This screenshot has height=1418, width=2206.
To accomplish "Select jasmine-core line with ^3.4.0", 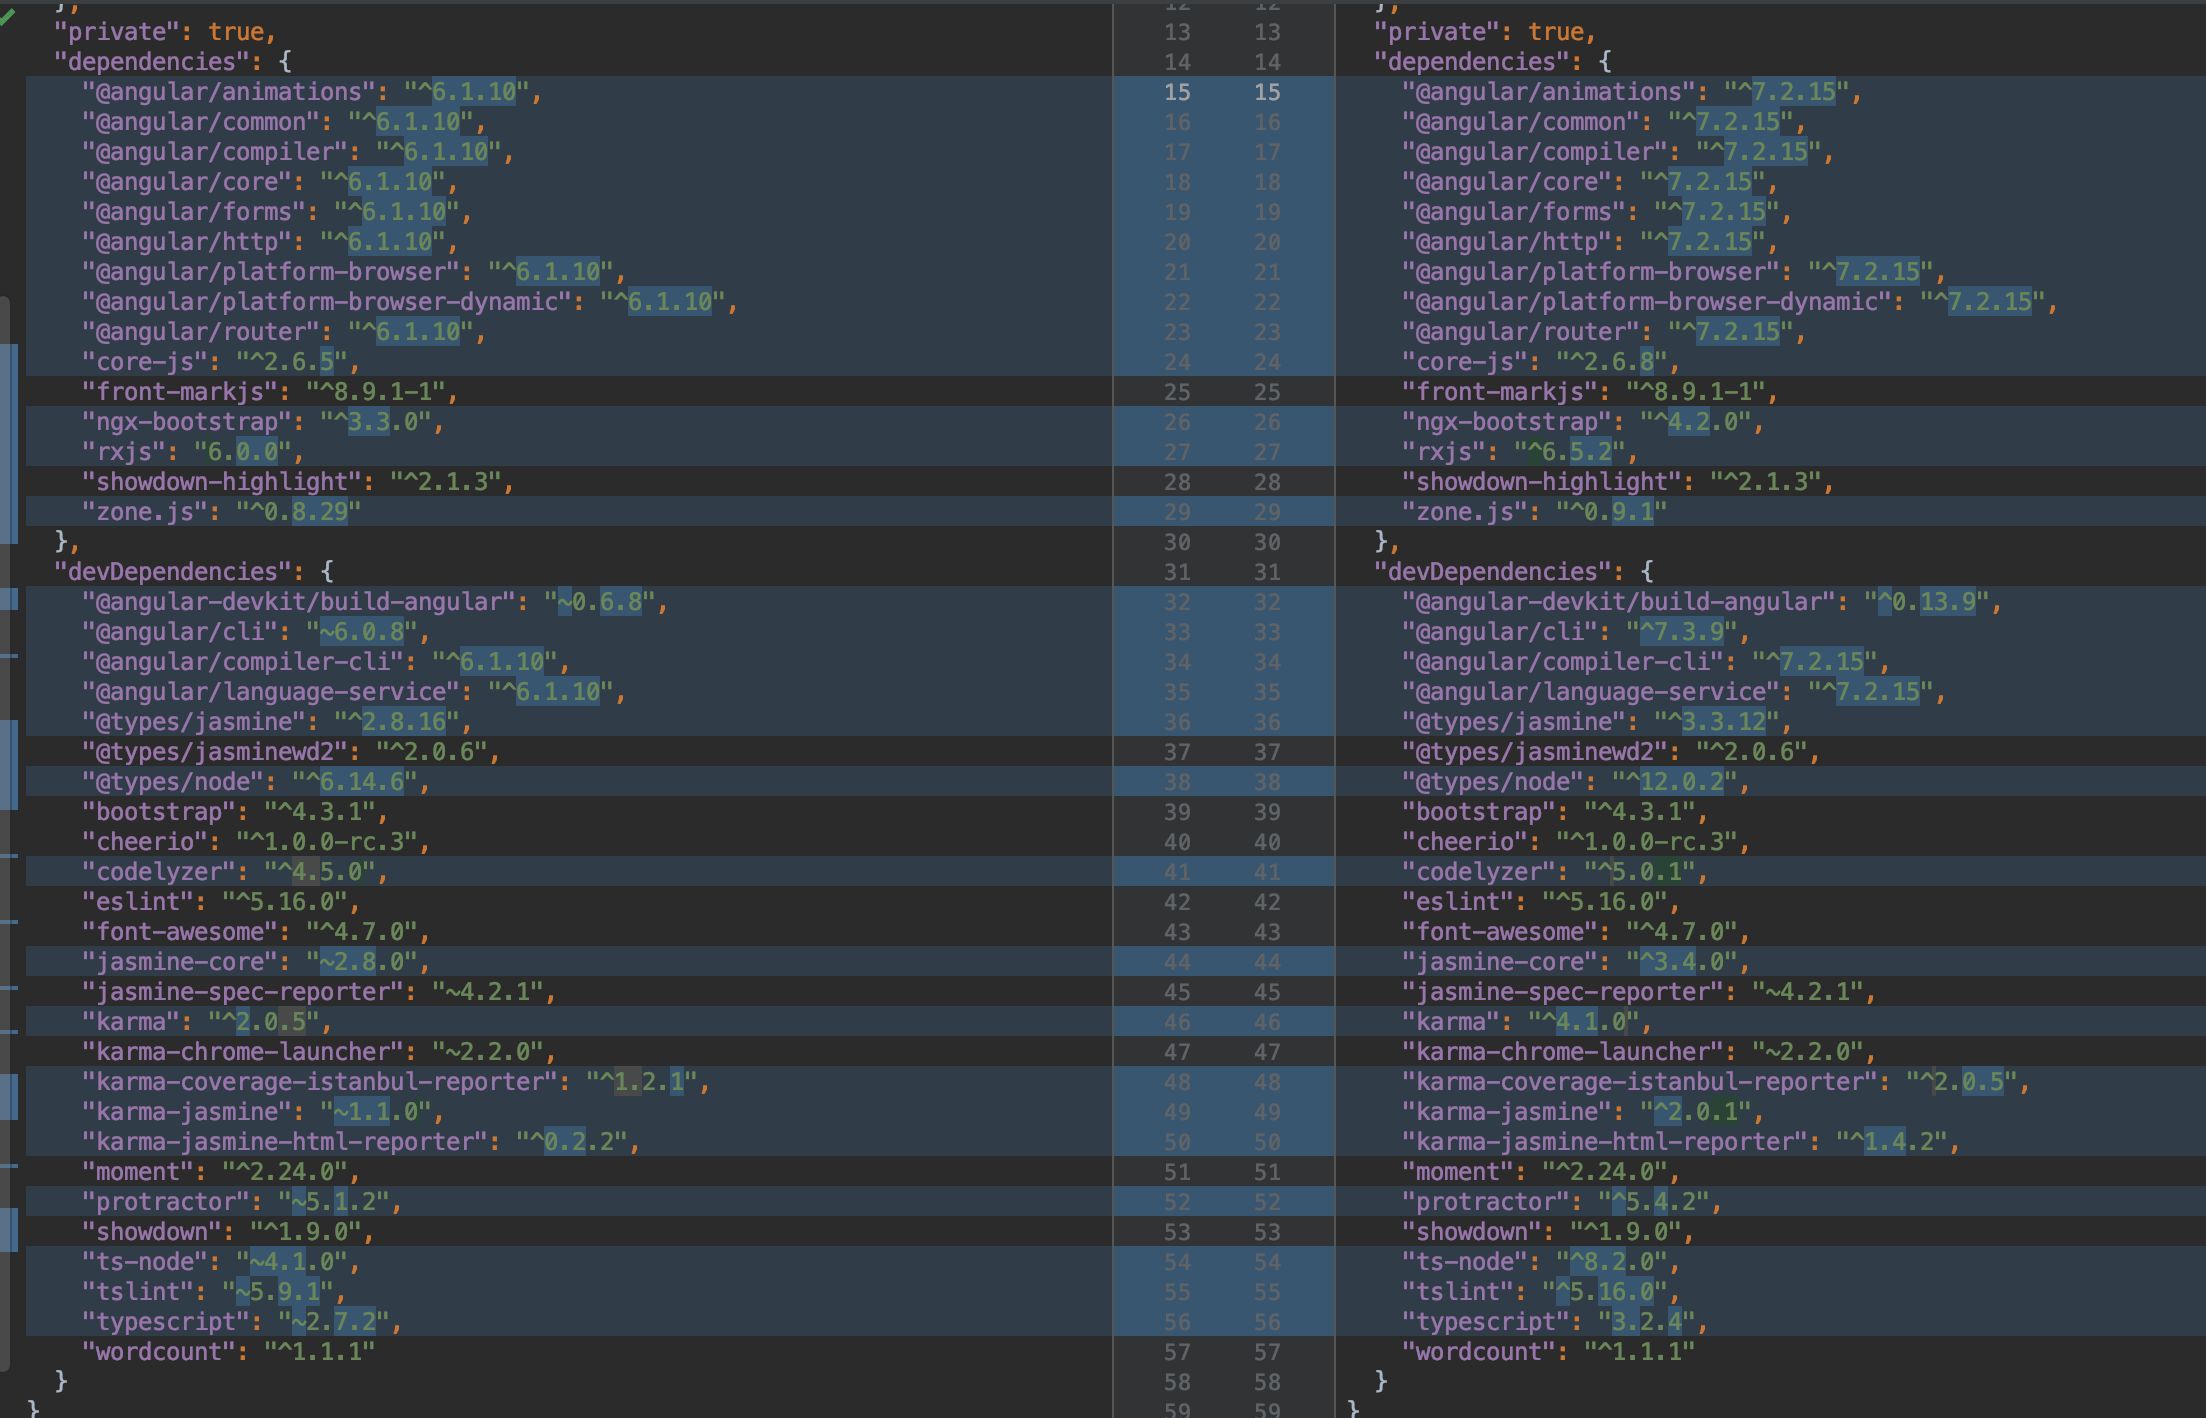I will (1576, 962).
